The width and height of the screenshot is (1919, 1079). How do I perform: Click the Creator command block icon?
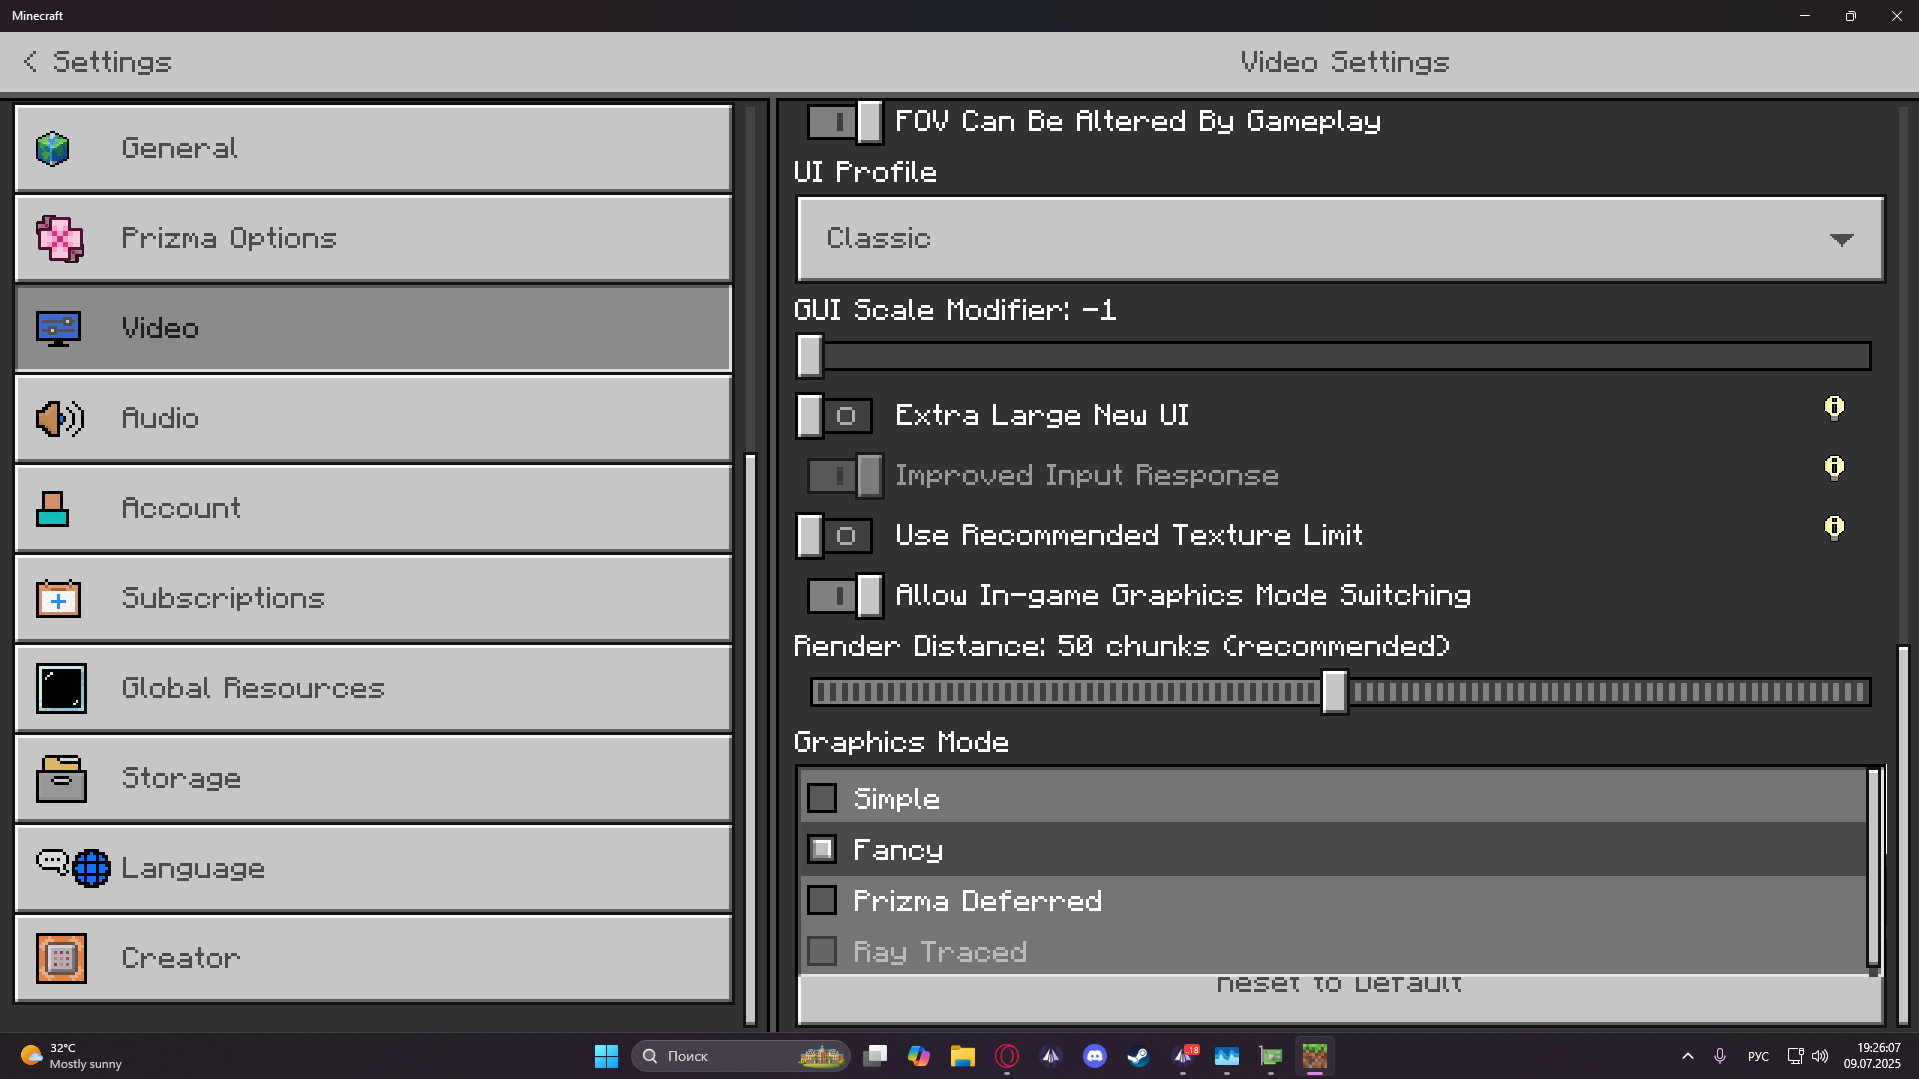tap(61, 958)
